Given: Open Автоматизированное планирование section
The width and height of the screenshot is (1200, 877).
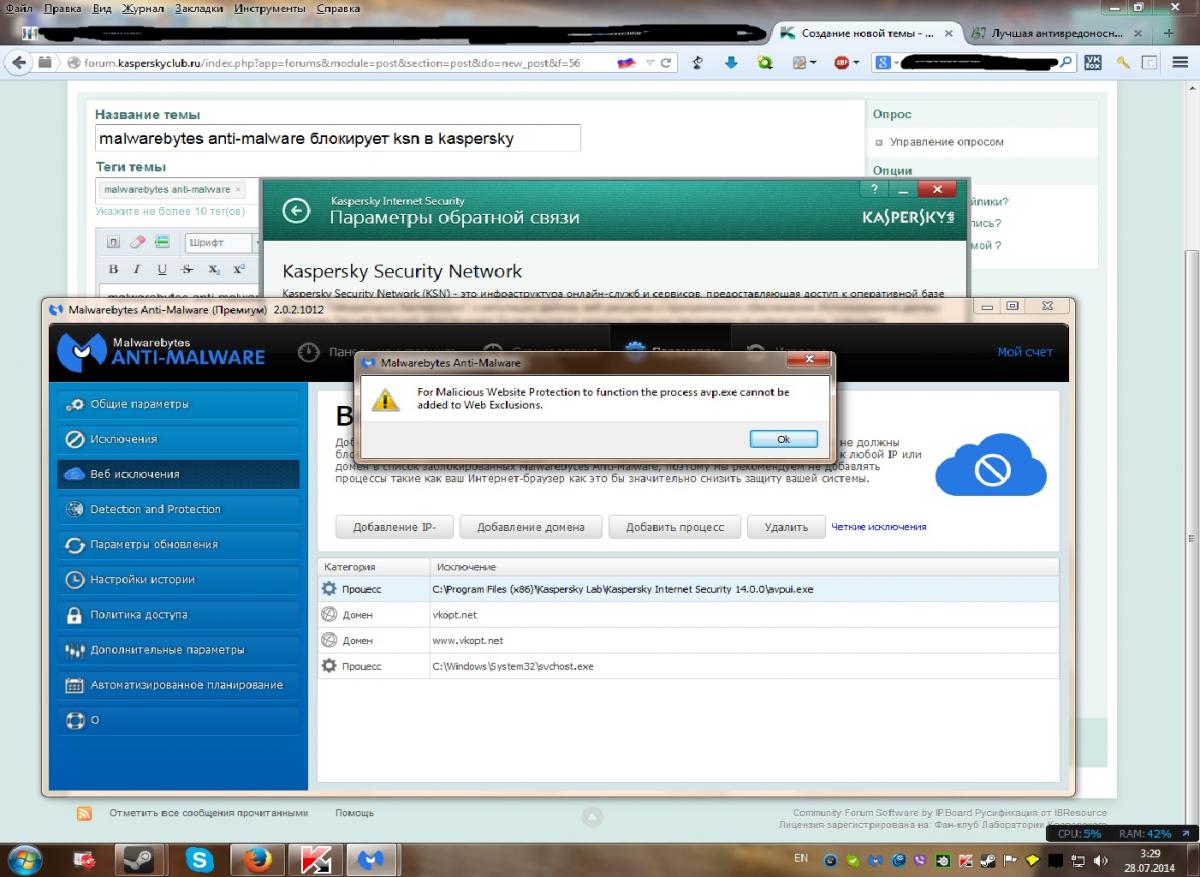Looking at the screenshot, I should click(x=178, y=685).
